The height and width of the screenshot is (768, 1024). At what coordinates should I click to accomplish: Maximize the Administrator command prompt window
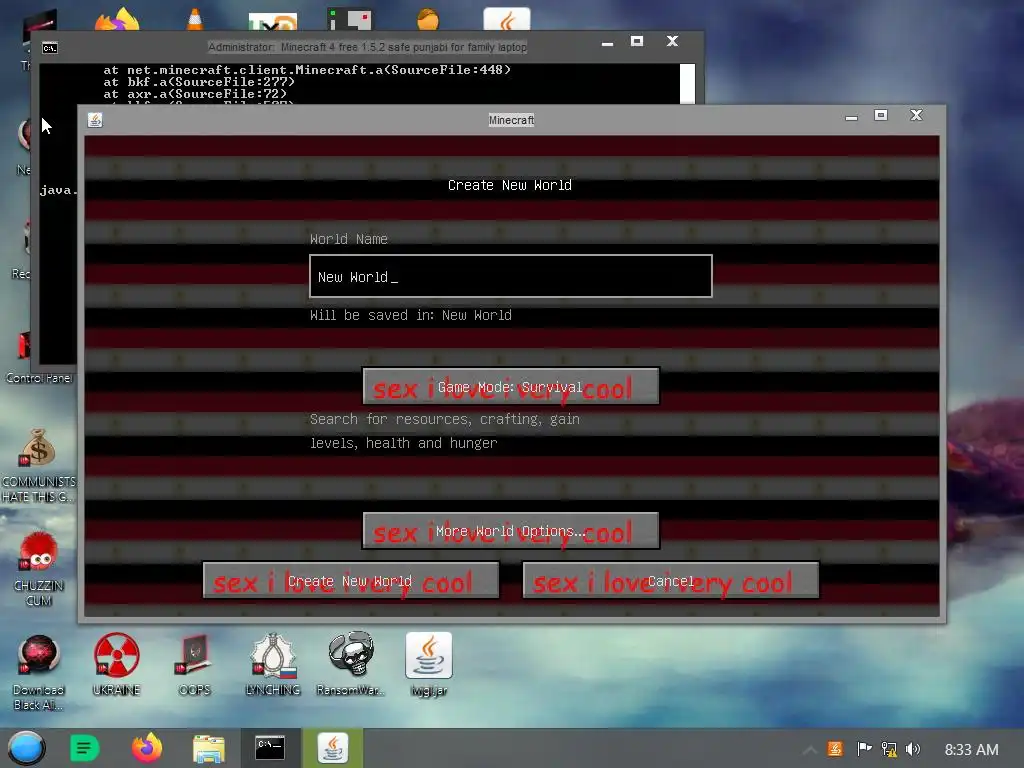(637, 41)
